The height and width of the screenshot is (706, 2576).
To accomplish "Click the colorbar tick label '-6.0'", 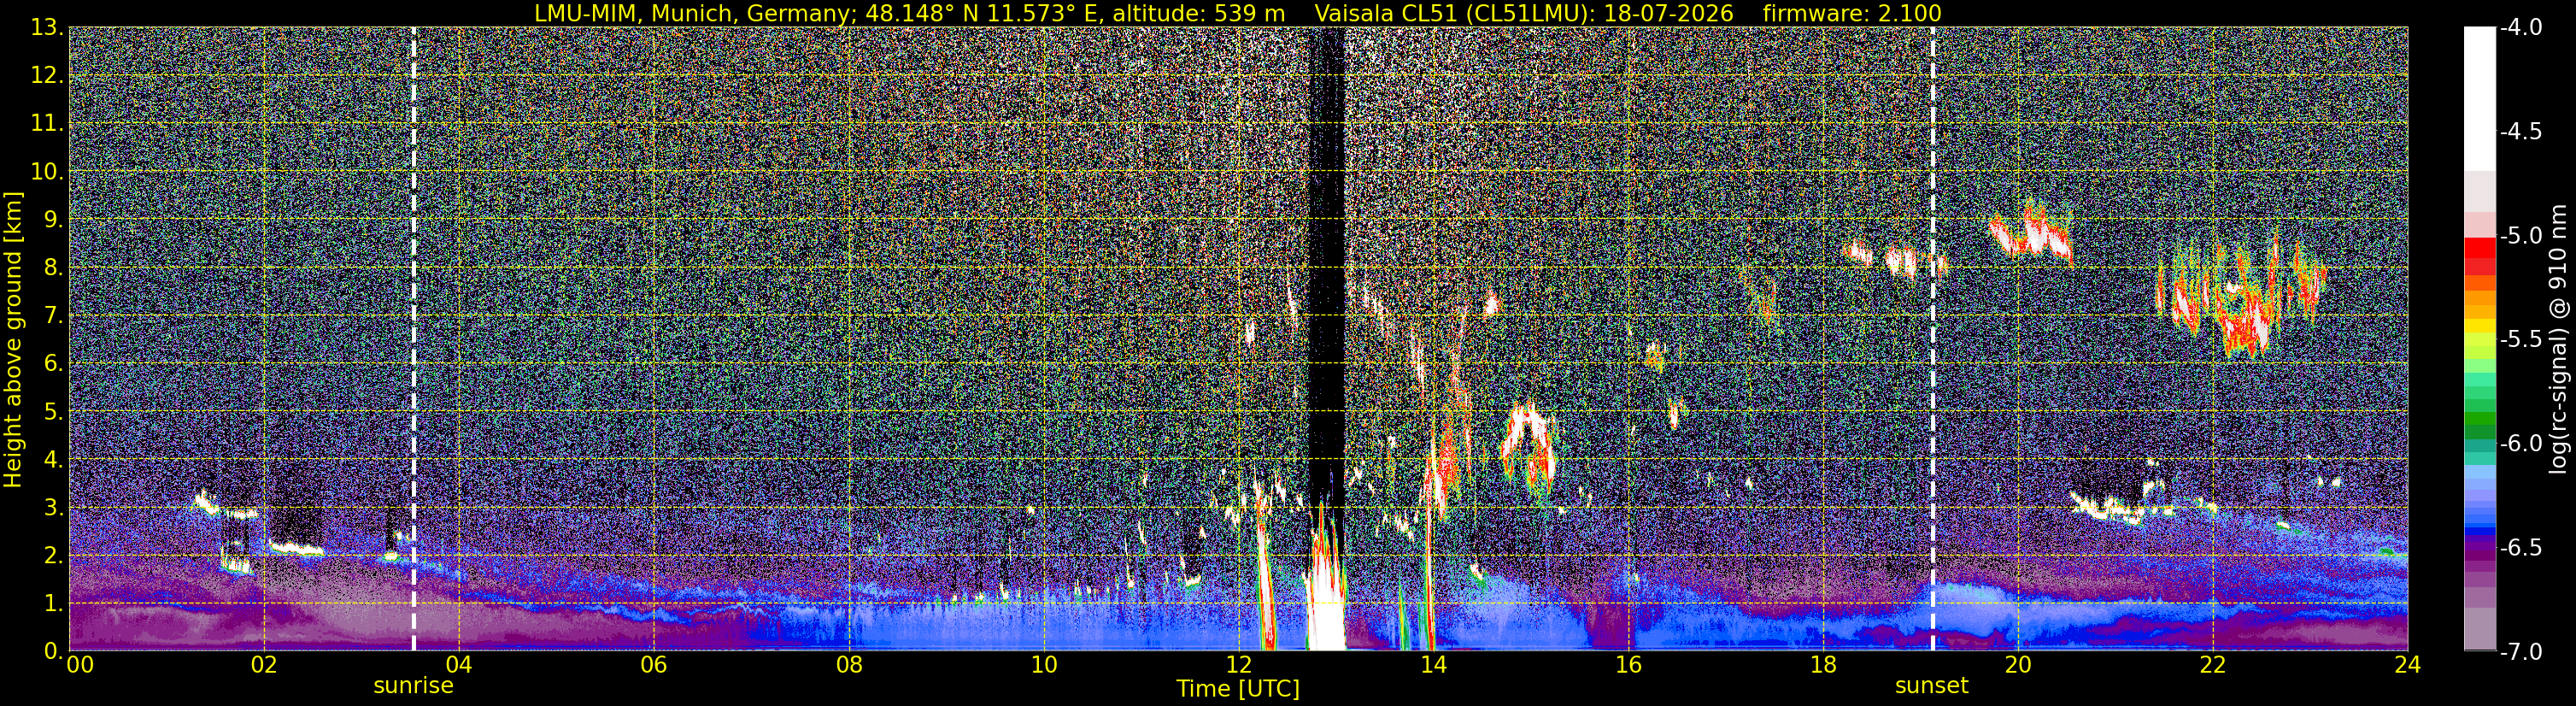I will (x=2521, y=444).
